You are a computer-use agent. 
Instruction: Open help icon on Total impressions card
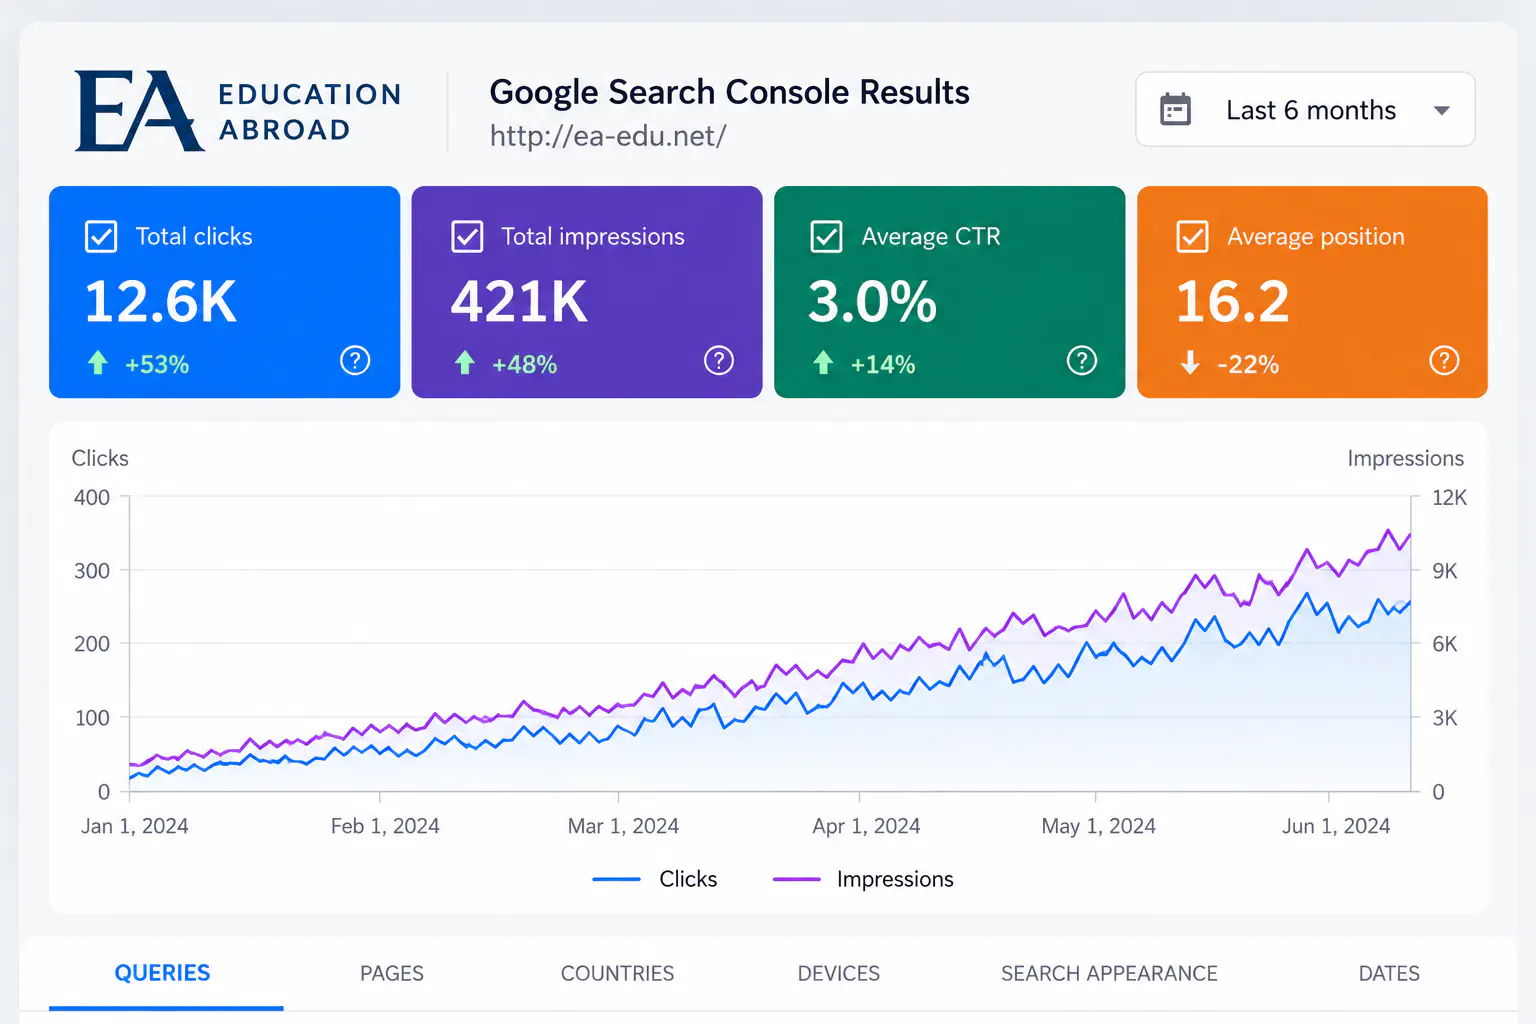718,360
